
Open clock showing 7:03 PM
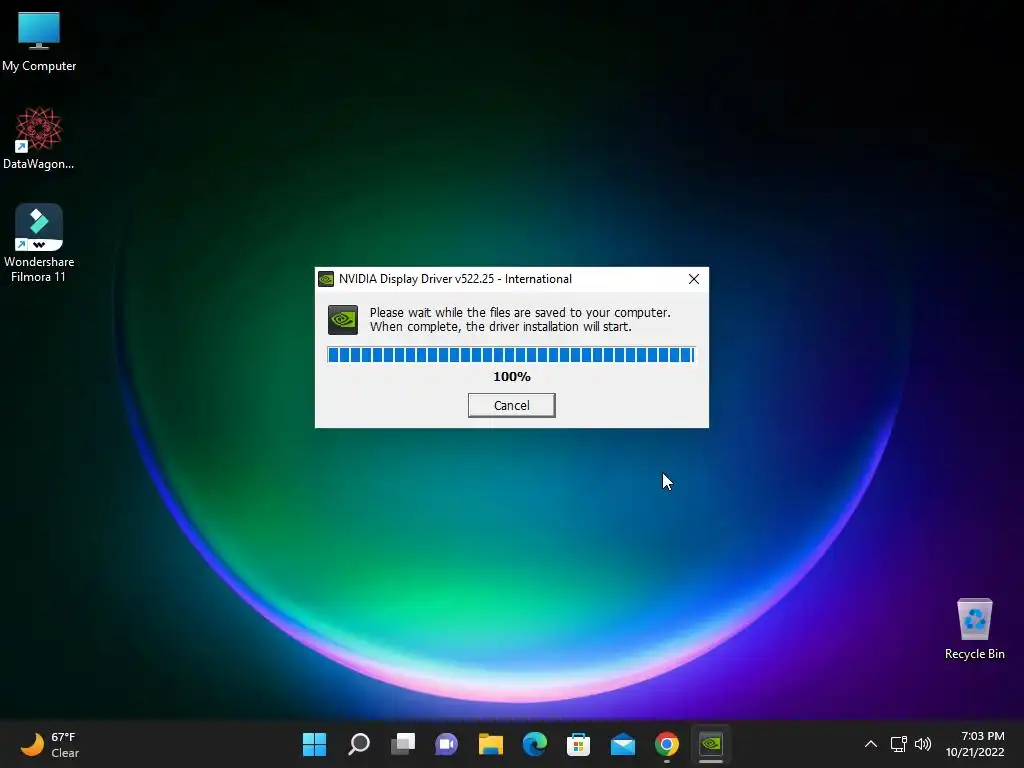click(x=975, y=744)
